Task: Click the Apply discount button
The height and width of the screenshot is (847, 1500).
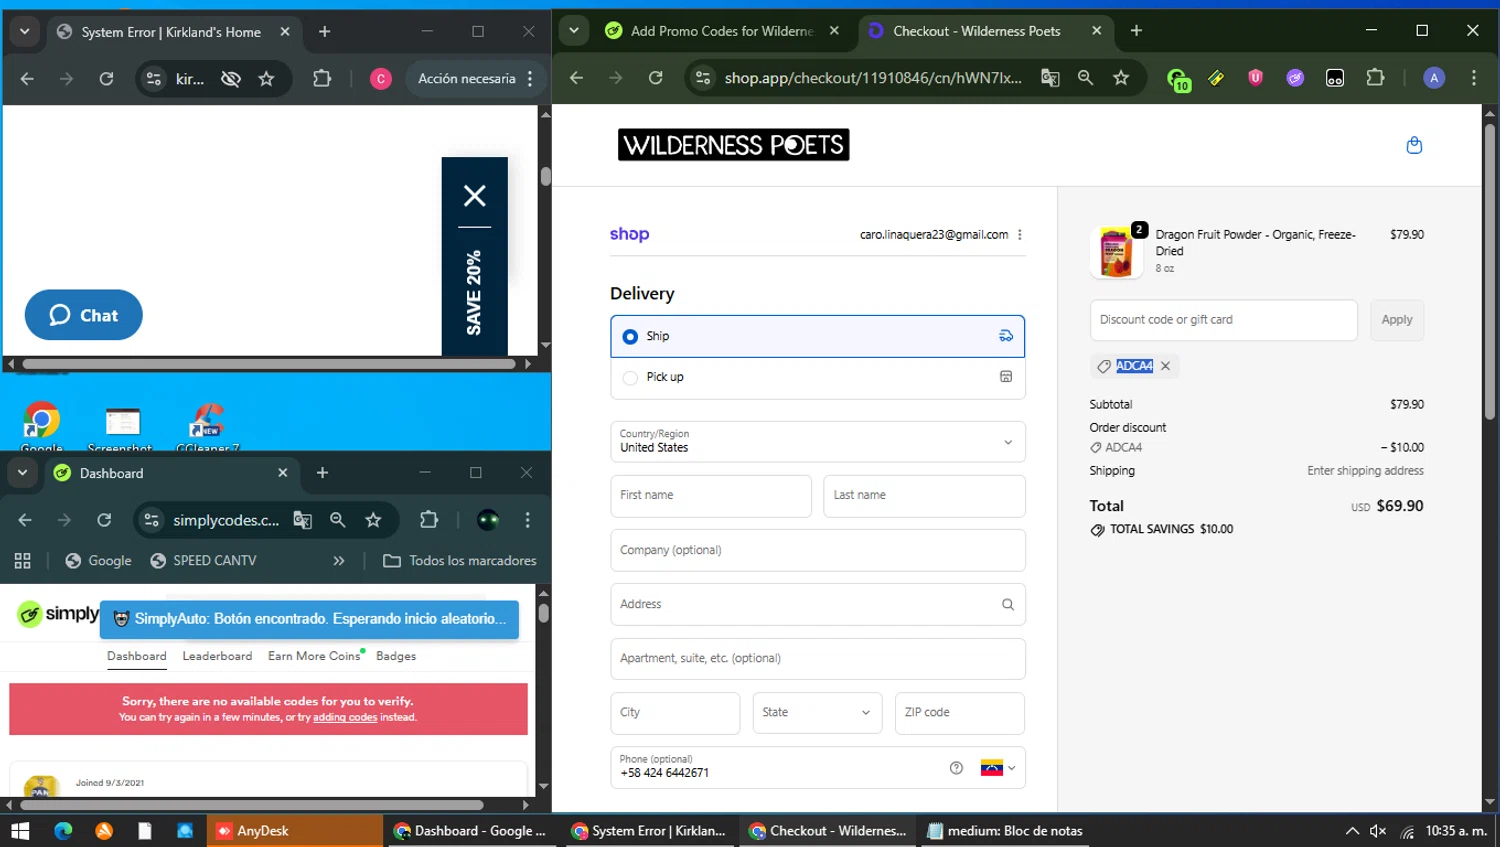Action: click(1397, 320)
